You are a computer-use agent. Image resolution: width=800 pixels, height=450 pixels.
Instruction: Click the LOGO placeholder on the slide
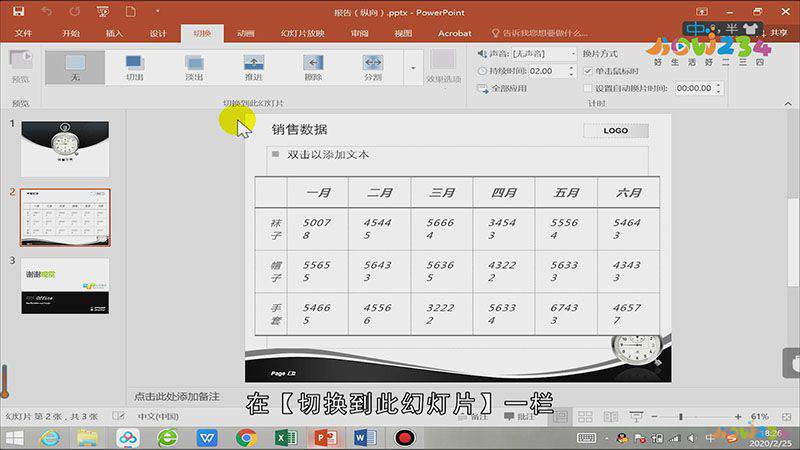[616, 131]
